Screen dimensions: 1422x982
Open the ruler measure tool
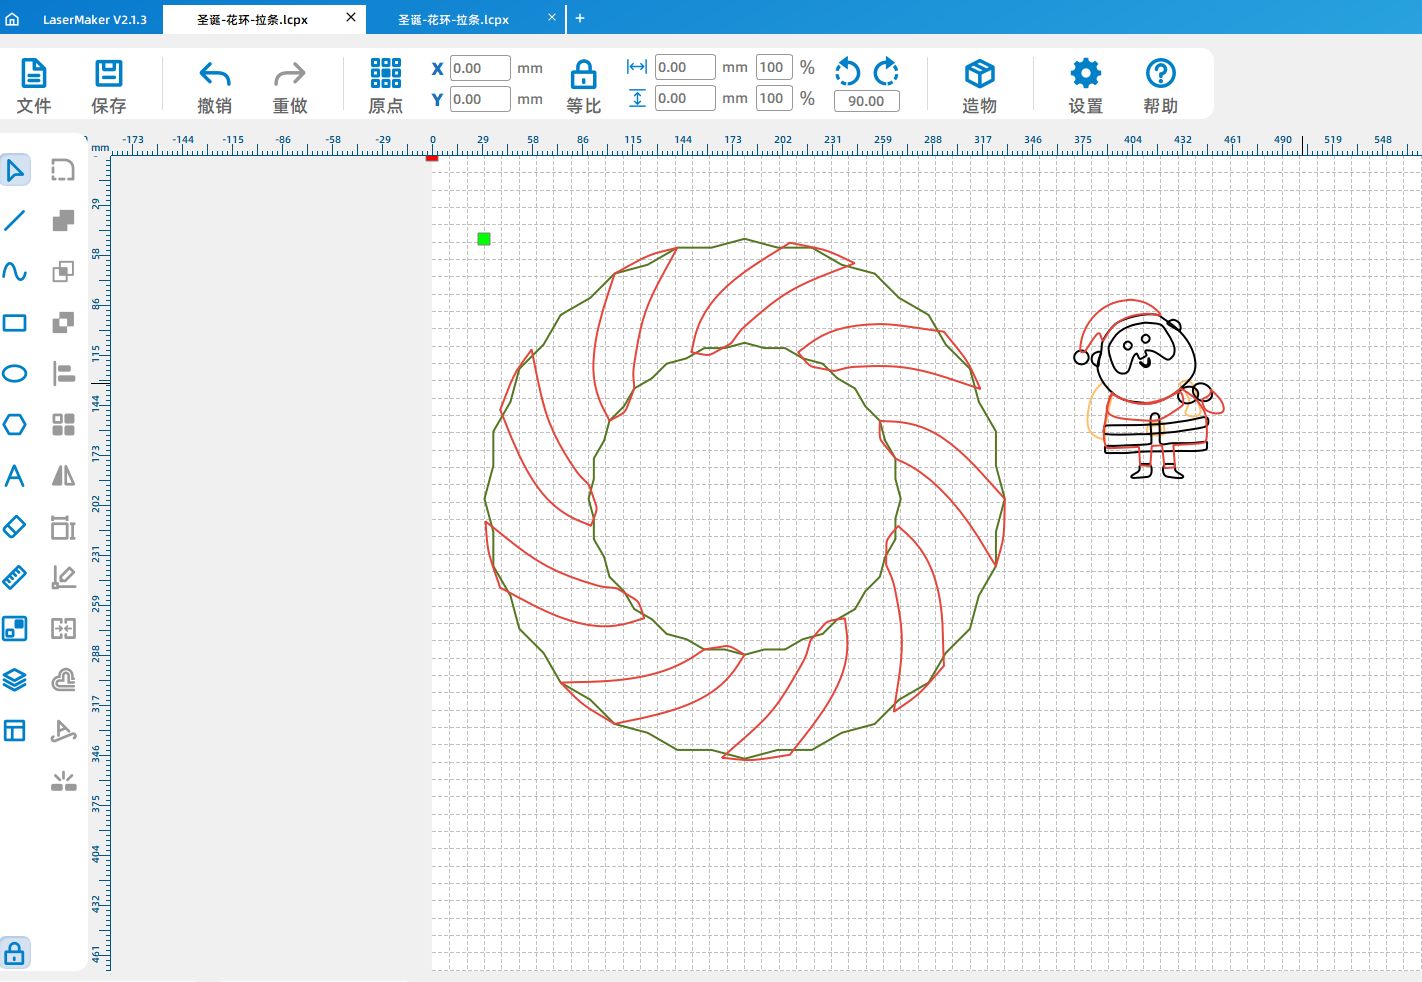[x=15, y=578]
